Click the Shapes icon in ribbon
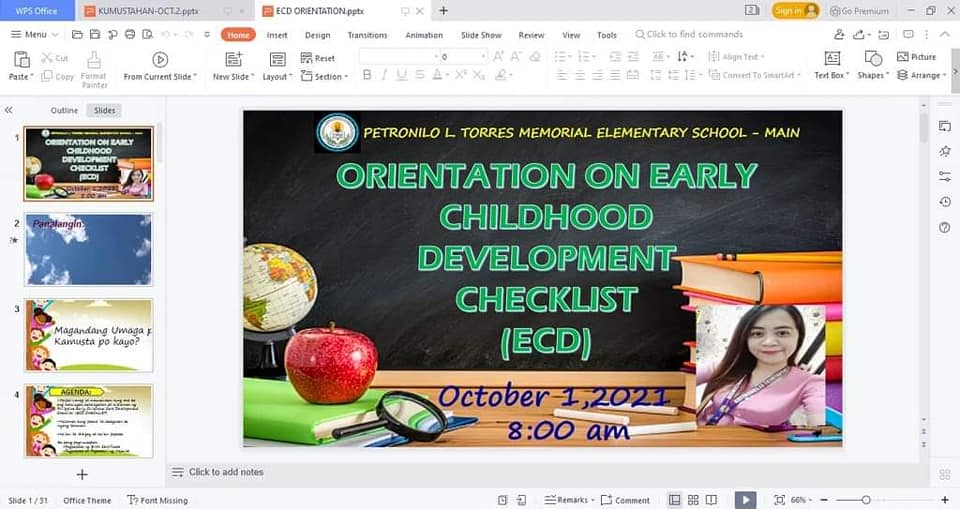The image size is (960, 509). point(873,58)
